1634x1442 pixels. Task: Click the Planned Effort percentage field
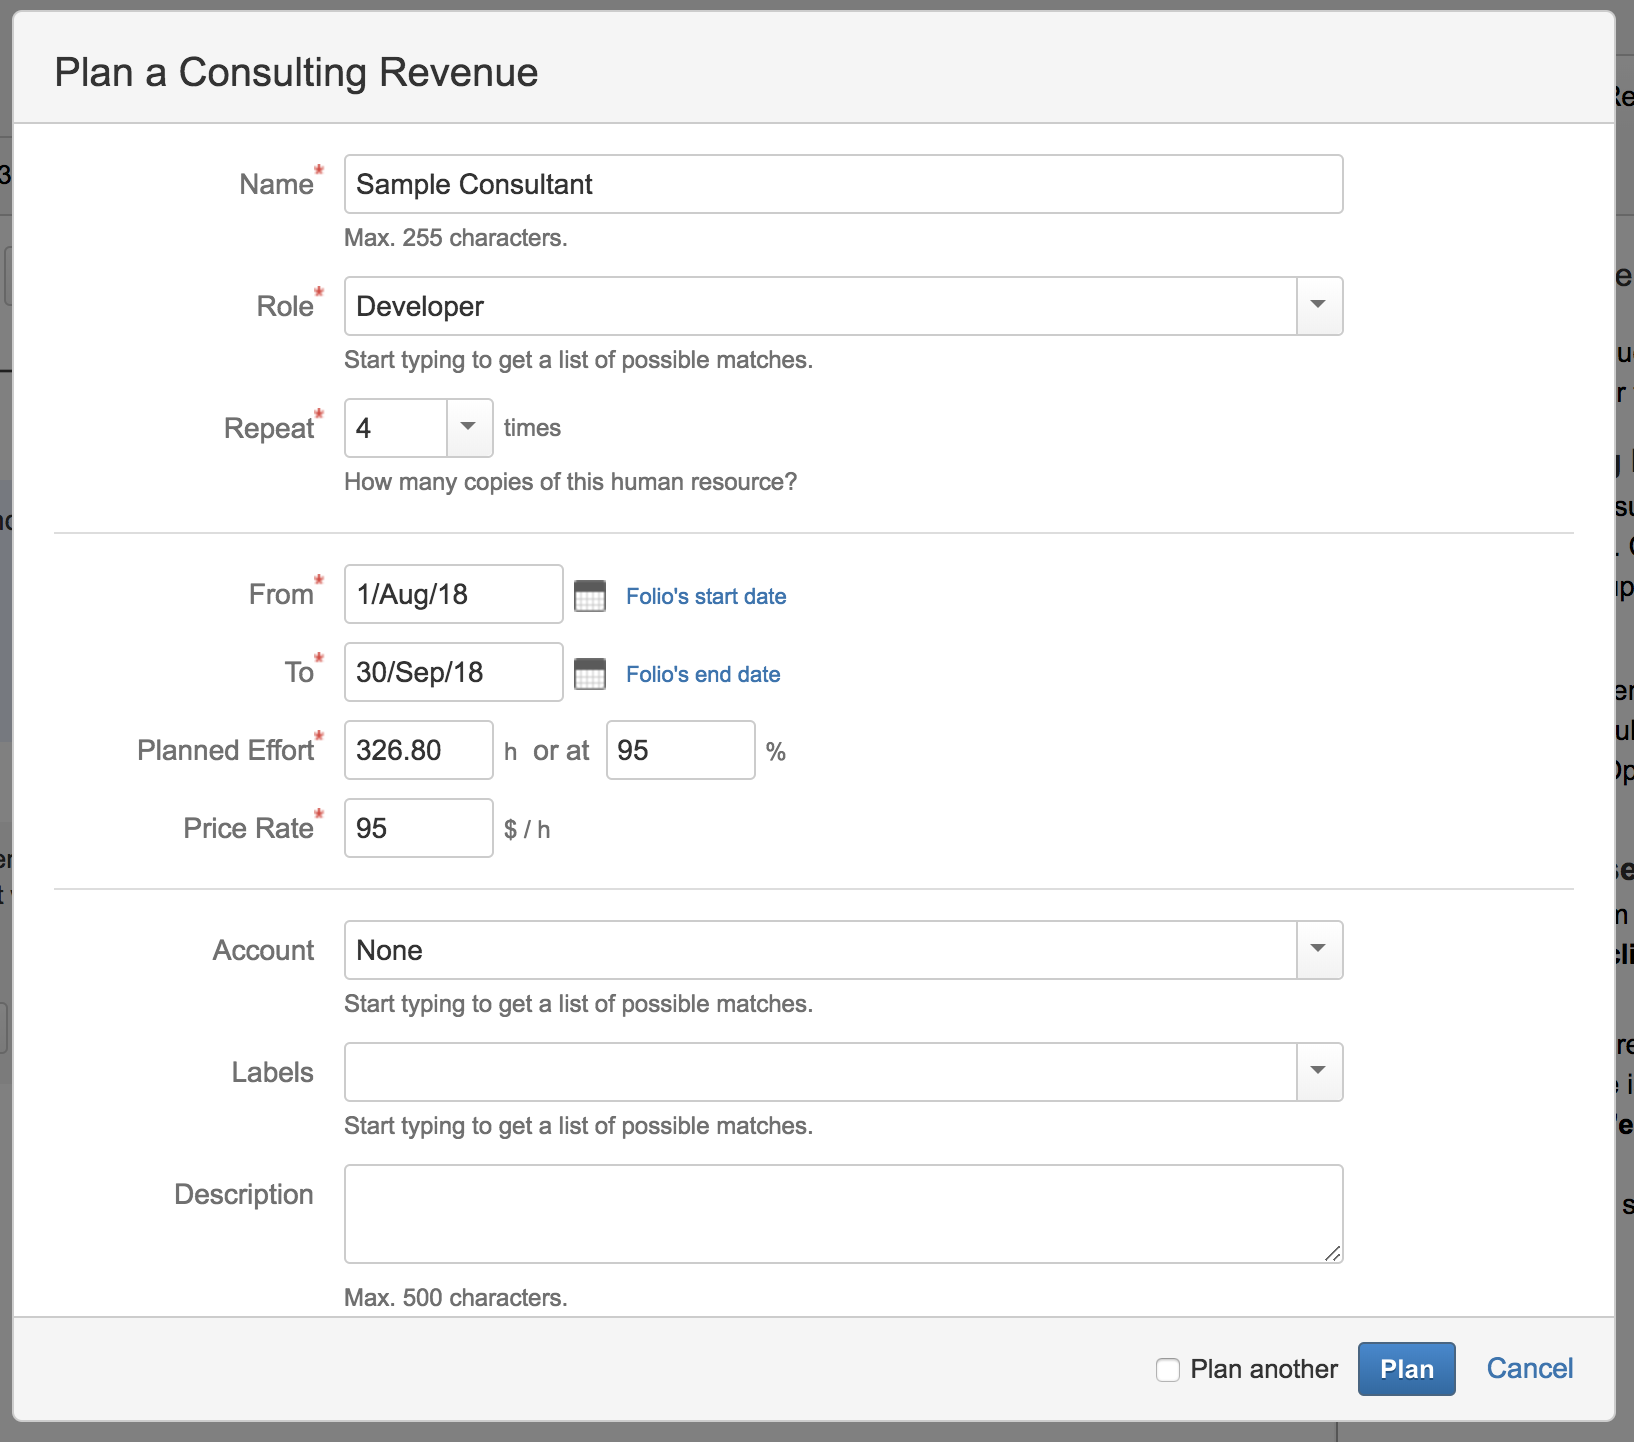(x=680, y=750)
